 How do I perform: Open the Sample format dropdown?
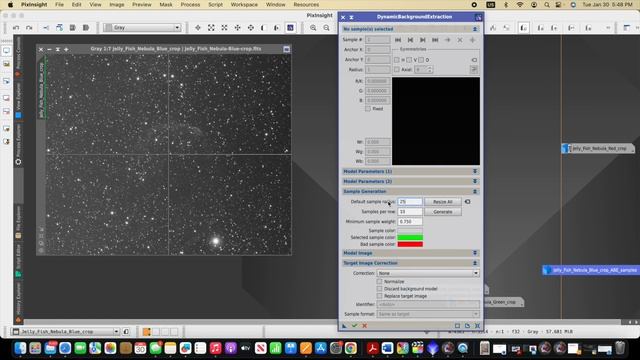[428, 314]
